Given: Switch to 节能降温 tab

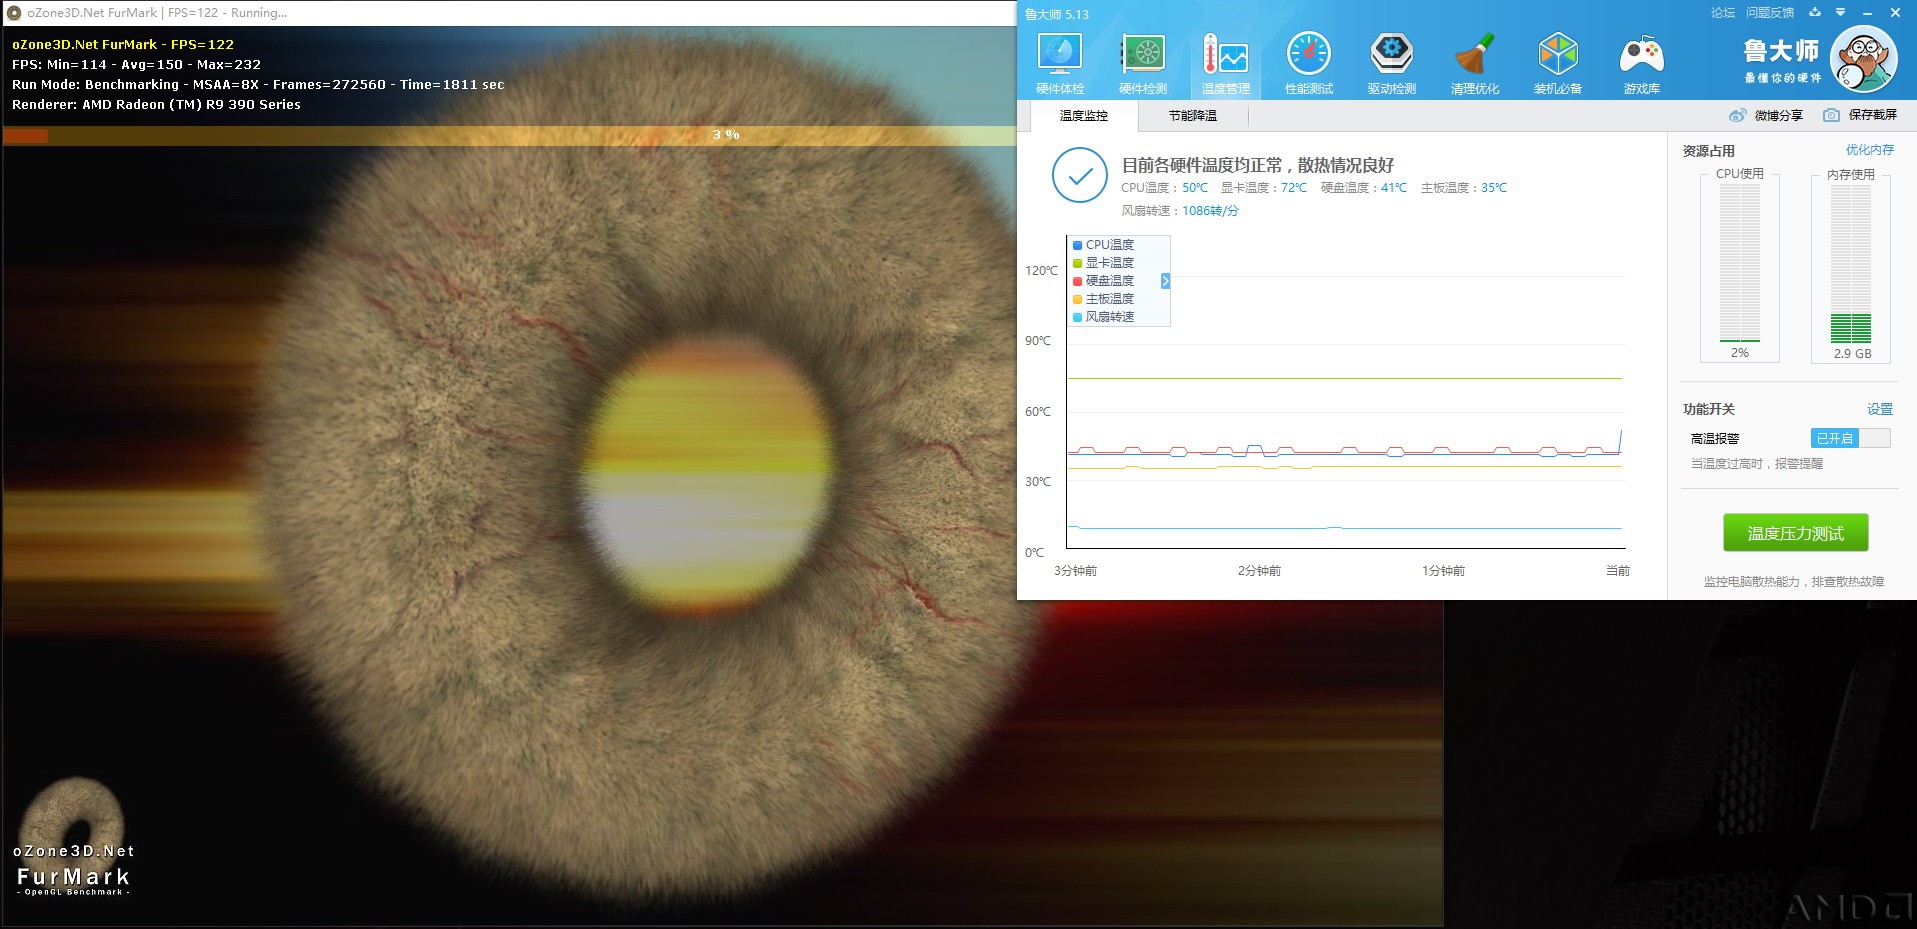Looking at the screenshot, I should [x=1193, y=116].
